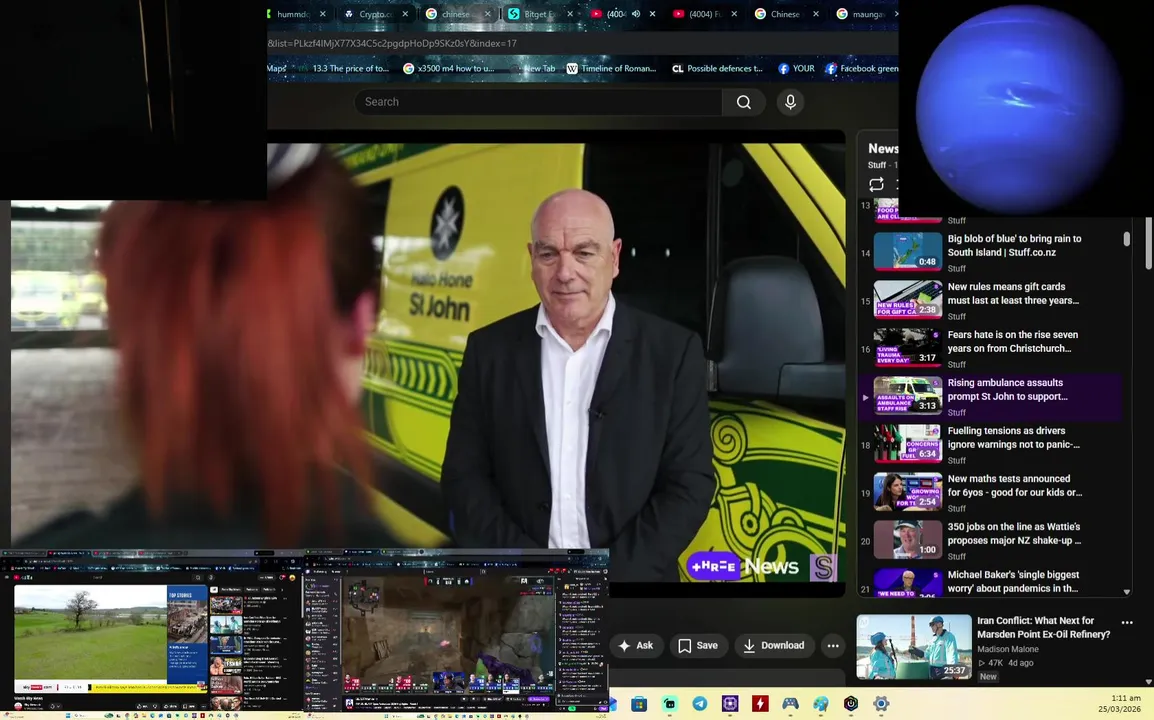The image size is (1154, 720).
Task: Close the Crypto.com tab
Action: tap(405, 14)
